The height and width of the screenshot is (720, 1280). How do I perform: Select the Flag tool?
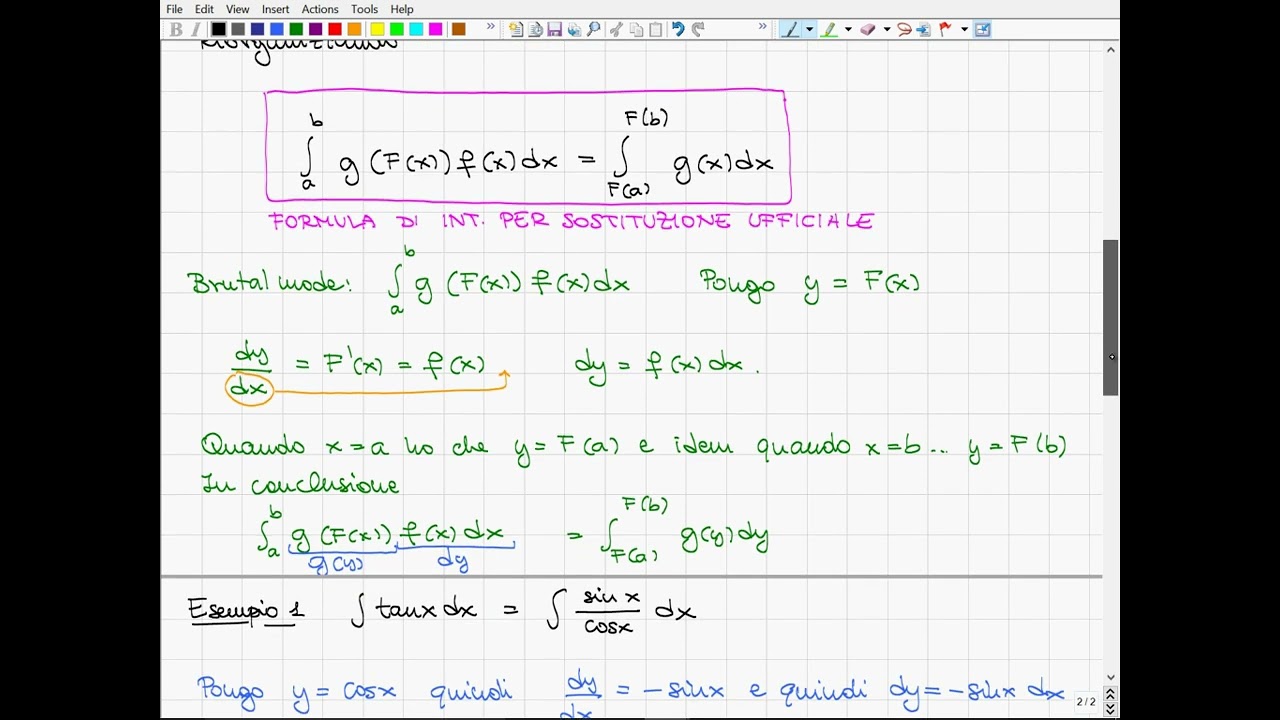coord(945,29)
